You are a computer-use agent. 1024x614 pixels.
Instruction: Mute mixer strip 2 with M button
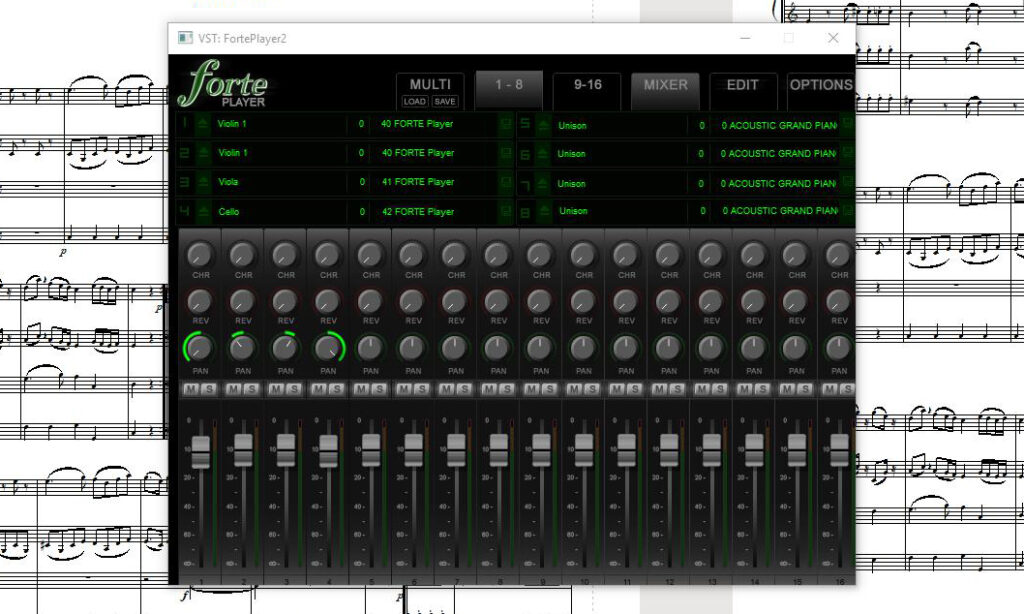pos(233,389)
